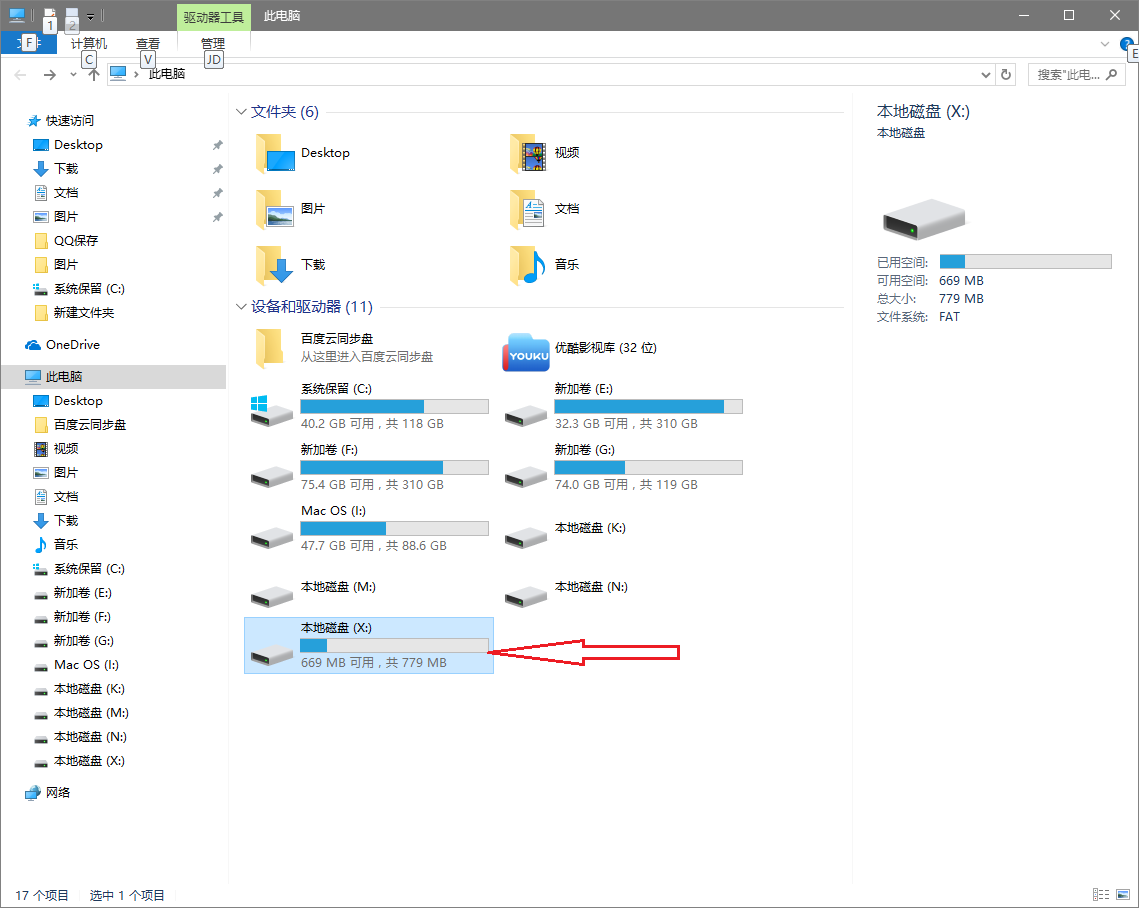
Task: Select 网络 in the navigation pane
Action: coord(49,793)
